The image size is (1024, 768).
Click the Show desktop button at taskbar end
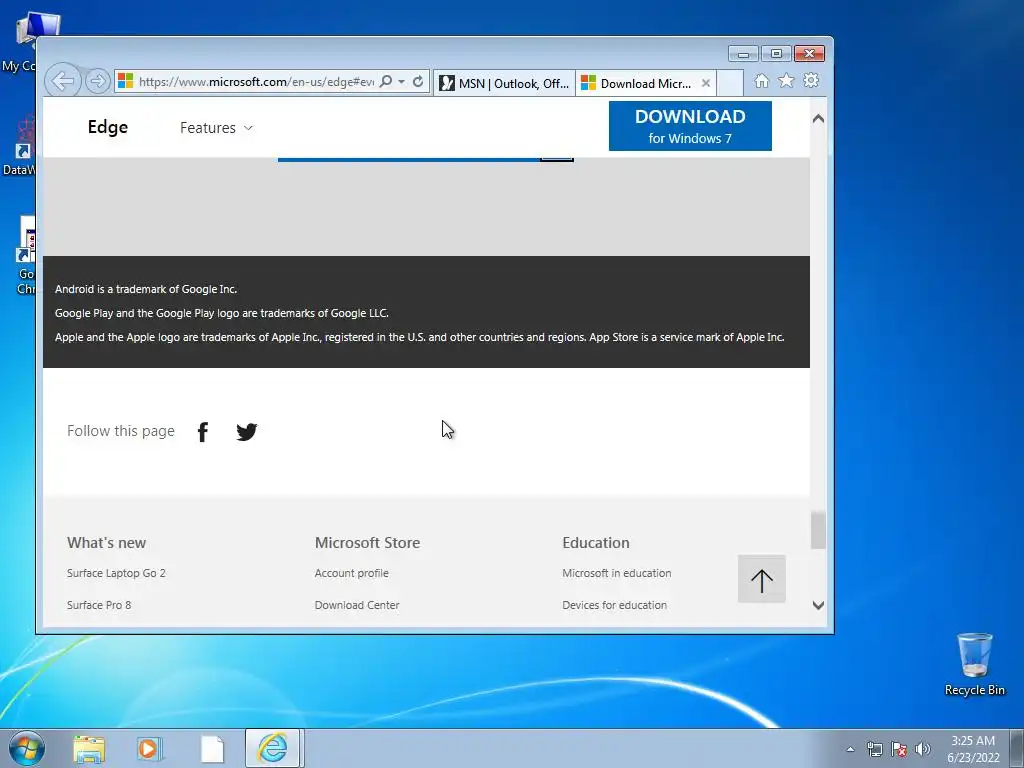(x=1017, y=749)
